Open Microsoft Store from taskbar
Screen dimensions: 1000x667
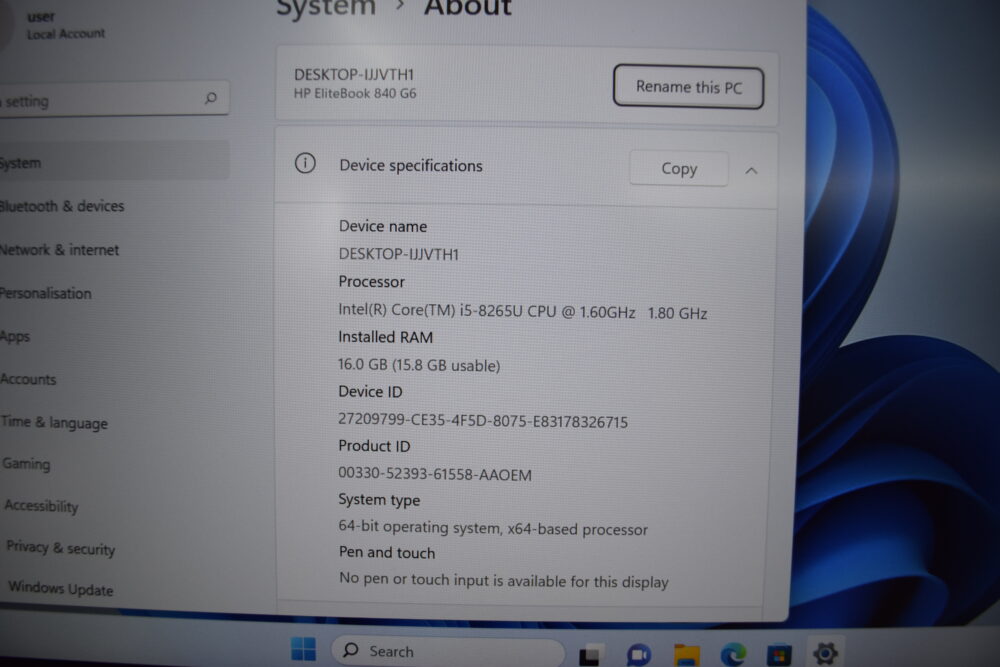tap(779, 655)
